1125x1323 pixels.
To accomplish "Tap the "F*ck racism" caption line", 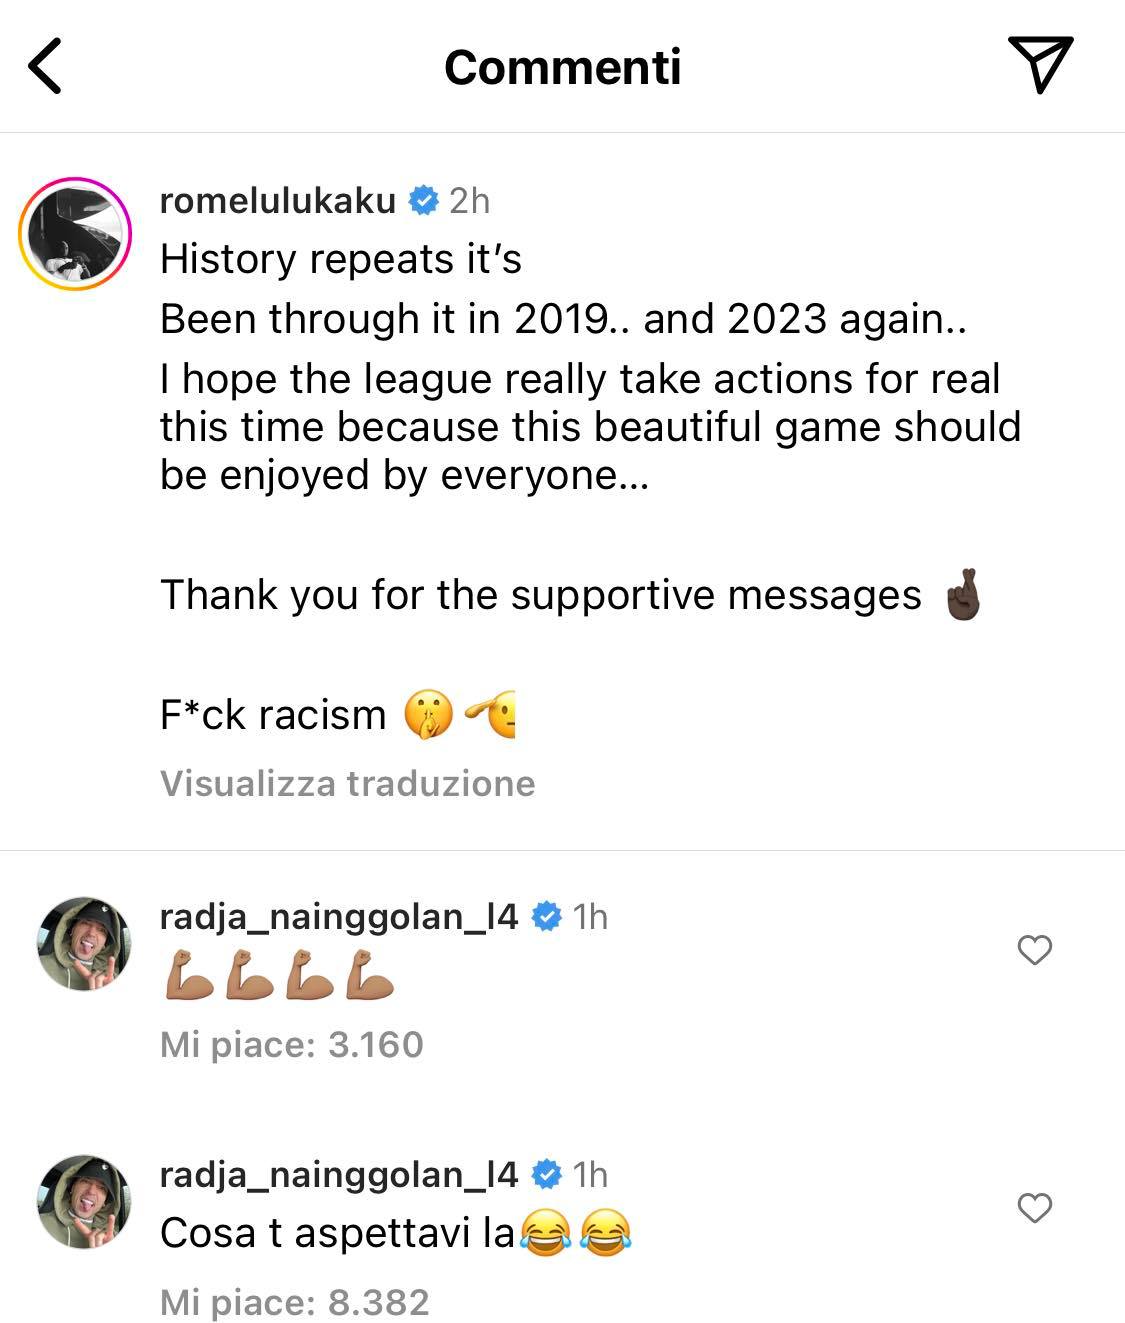I will (273, 715).
